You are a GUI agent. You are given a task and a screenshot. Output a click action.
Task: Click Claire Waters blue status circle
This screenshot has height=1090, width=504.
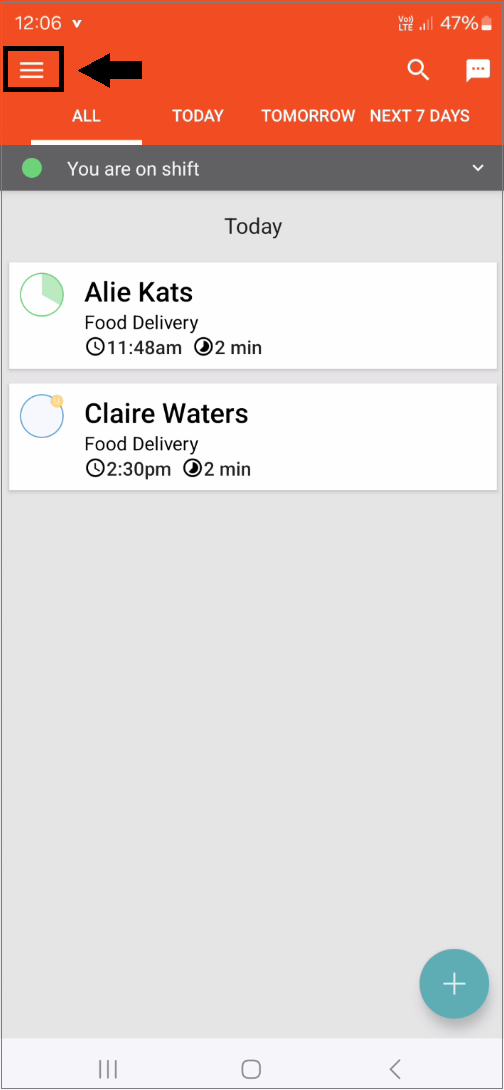tap(42, 416)
